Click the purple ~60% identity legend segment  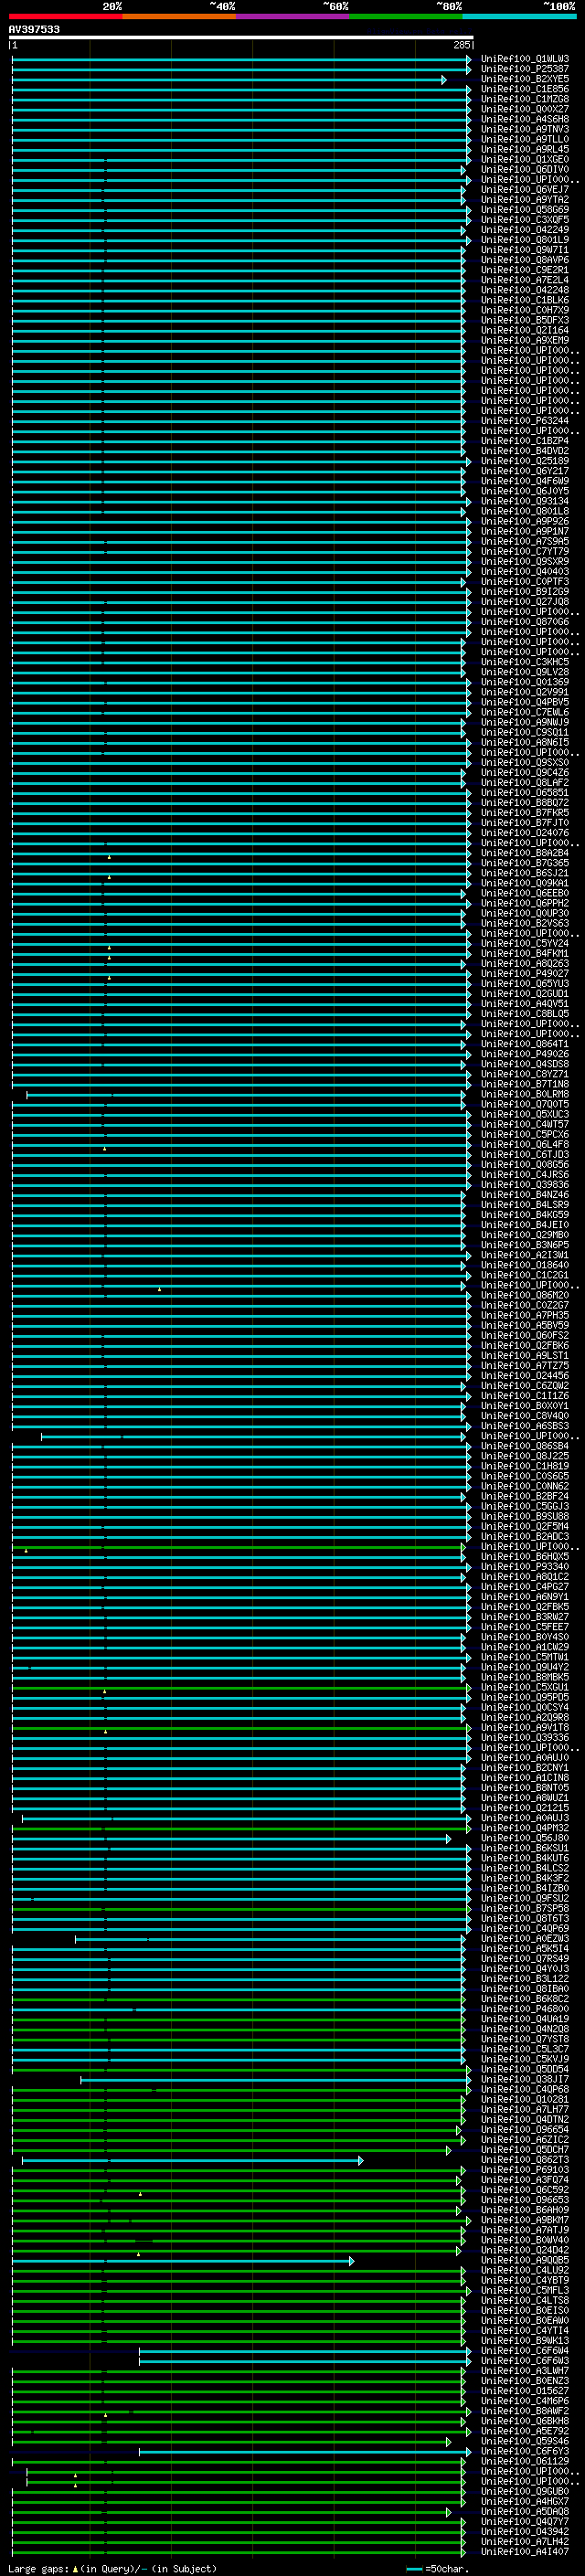point(292,16)
